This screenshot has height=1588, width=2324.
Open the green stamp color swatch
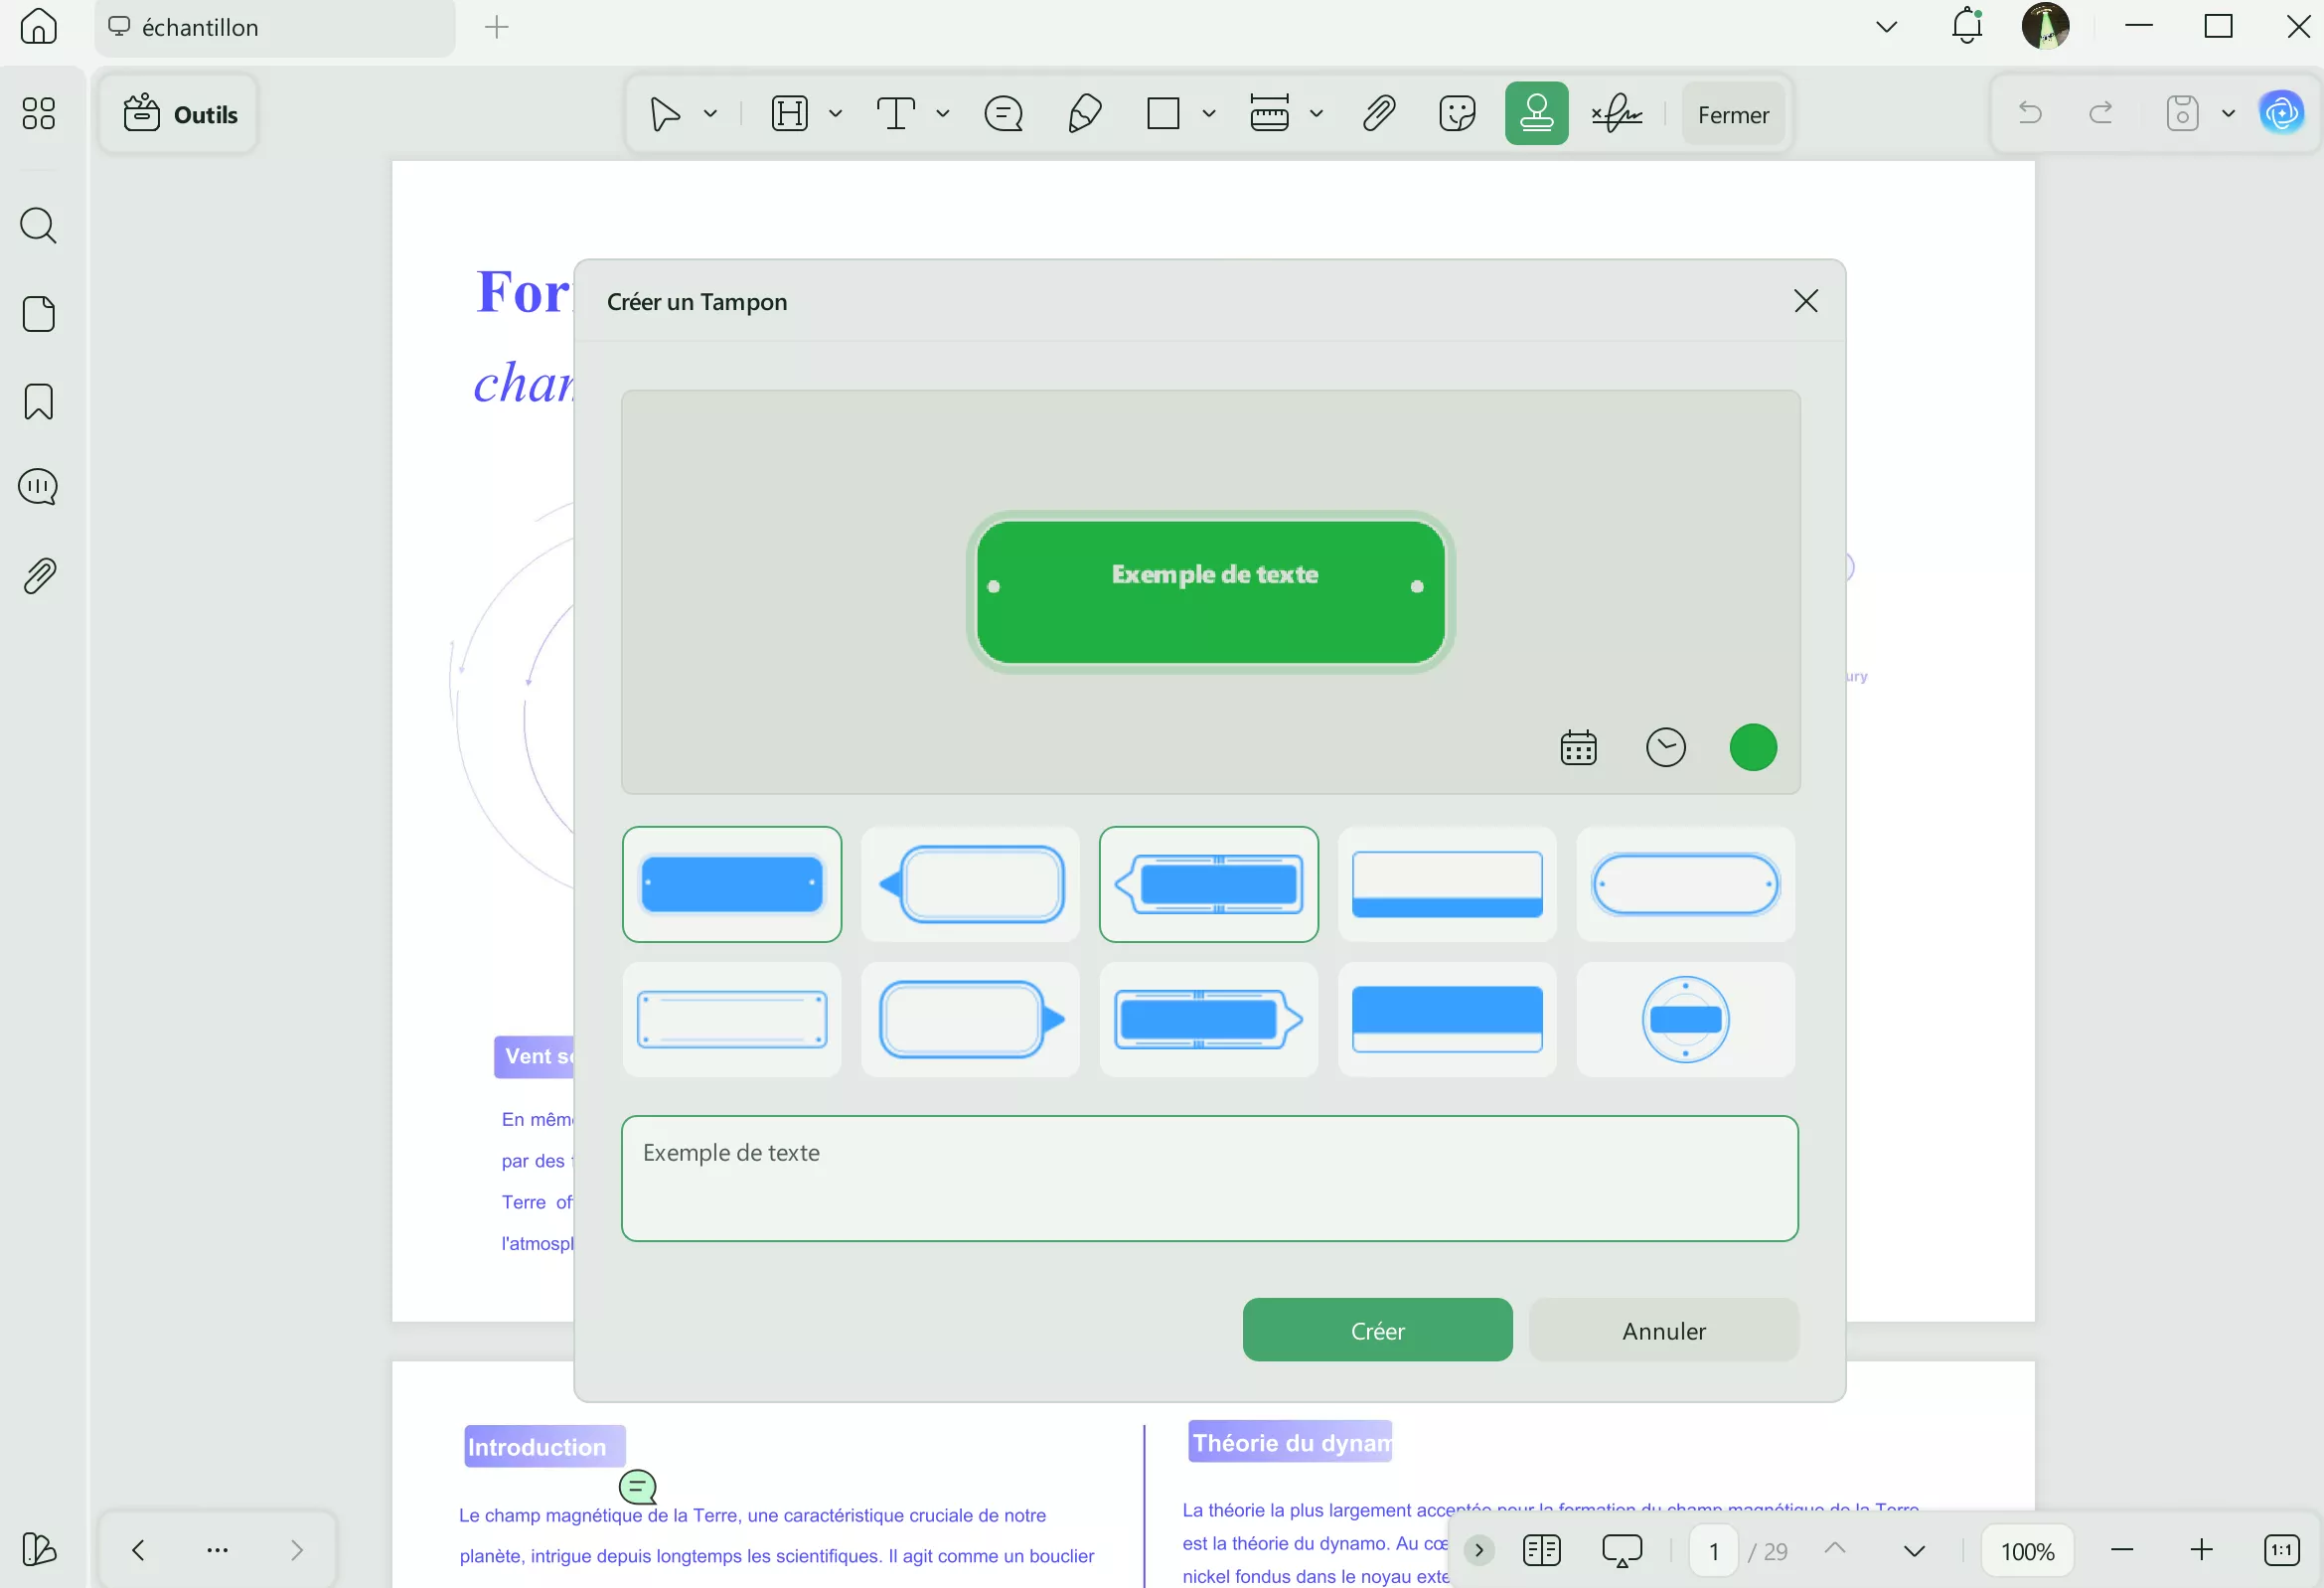coord(1752,747)
